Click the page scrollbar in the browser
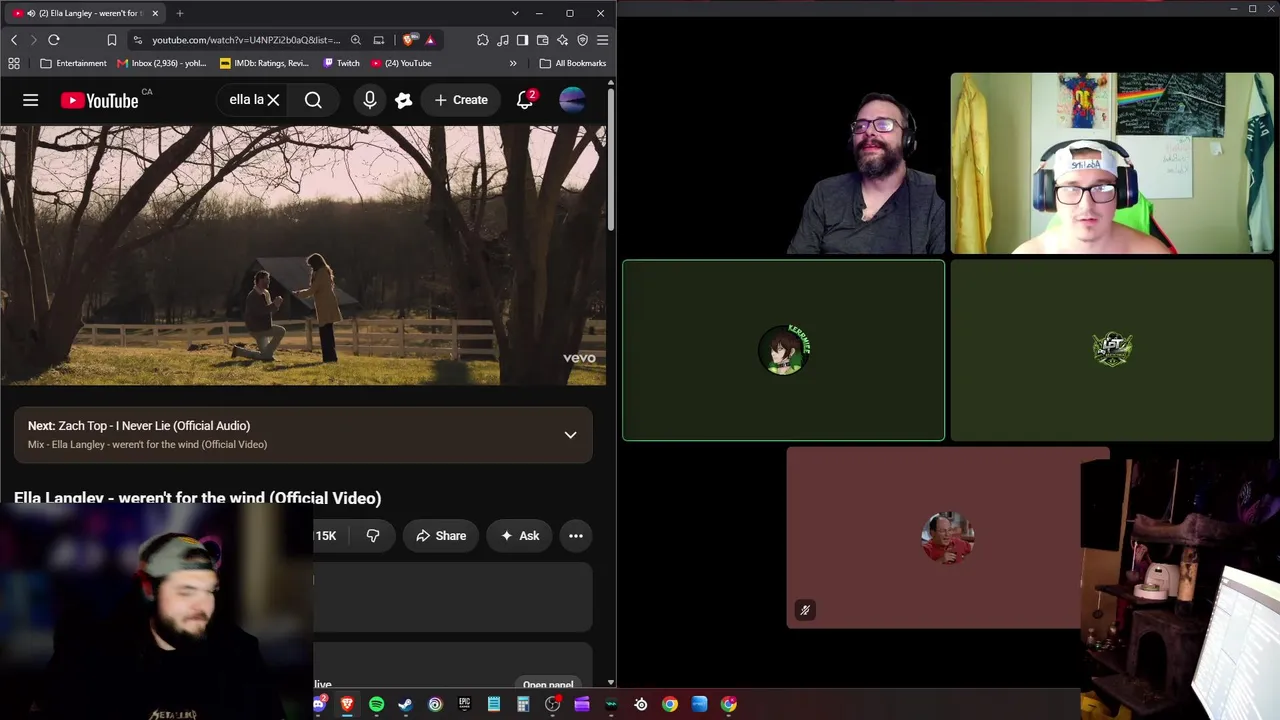The image size is (1280, 720). pyautogui.click(x=611, y=160)
